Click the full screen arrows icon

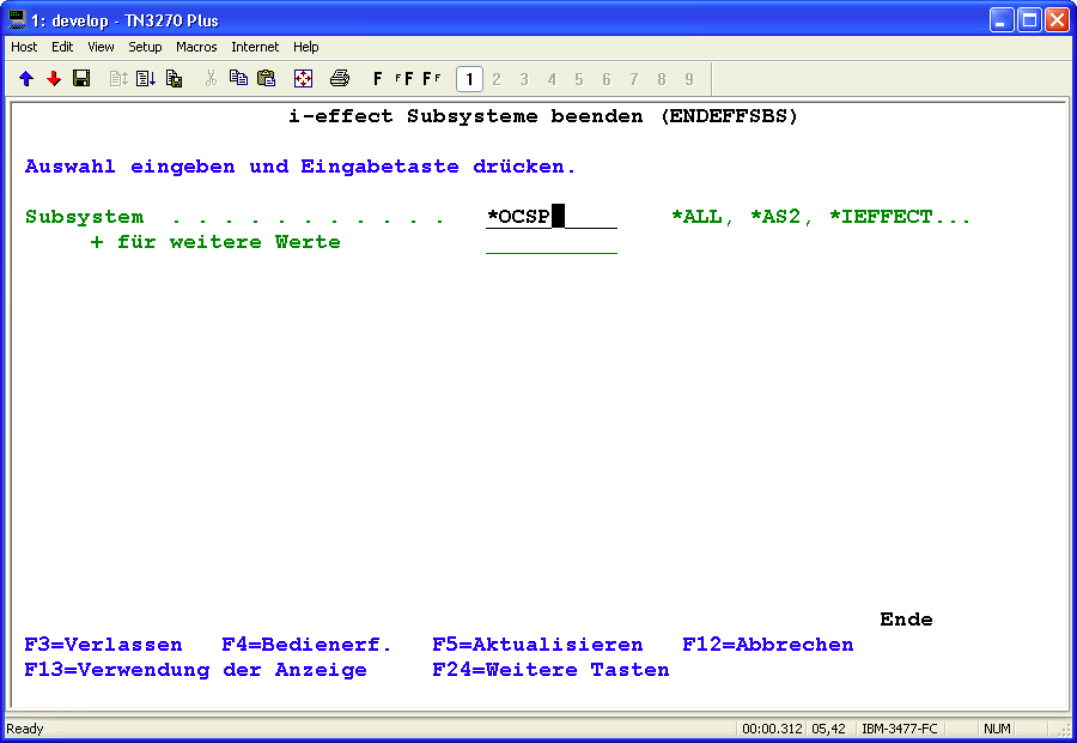pyautogui.click(x=303, y=79)
